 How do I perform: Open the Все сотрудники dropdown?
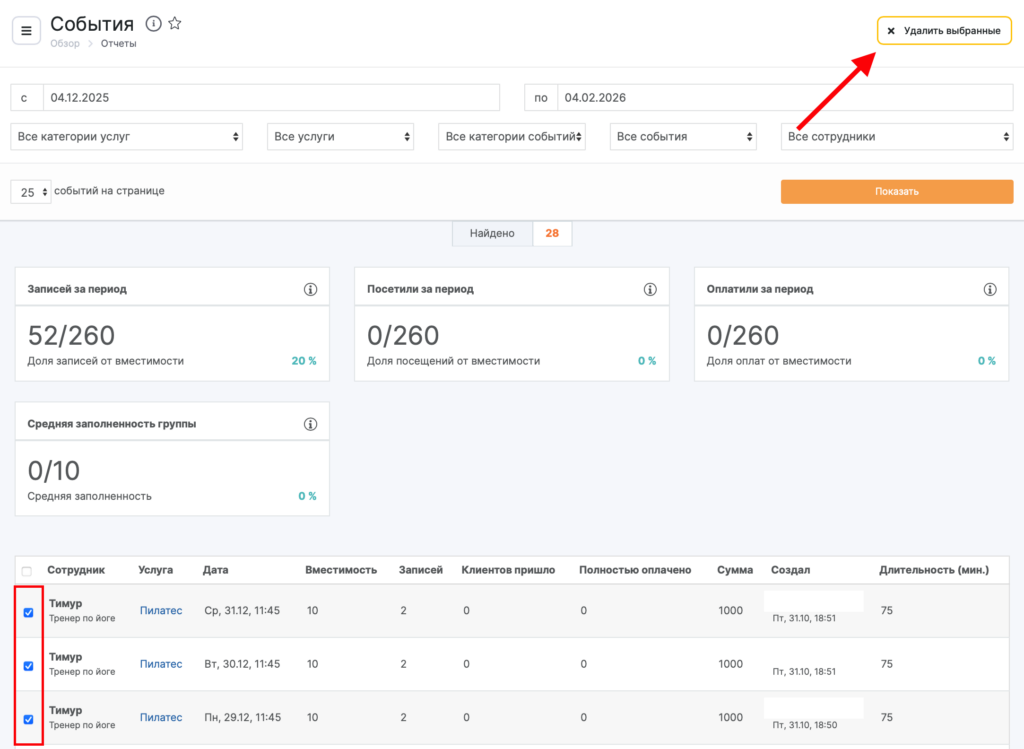click(896, 137)
